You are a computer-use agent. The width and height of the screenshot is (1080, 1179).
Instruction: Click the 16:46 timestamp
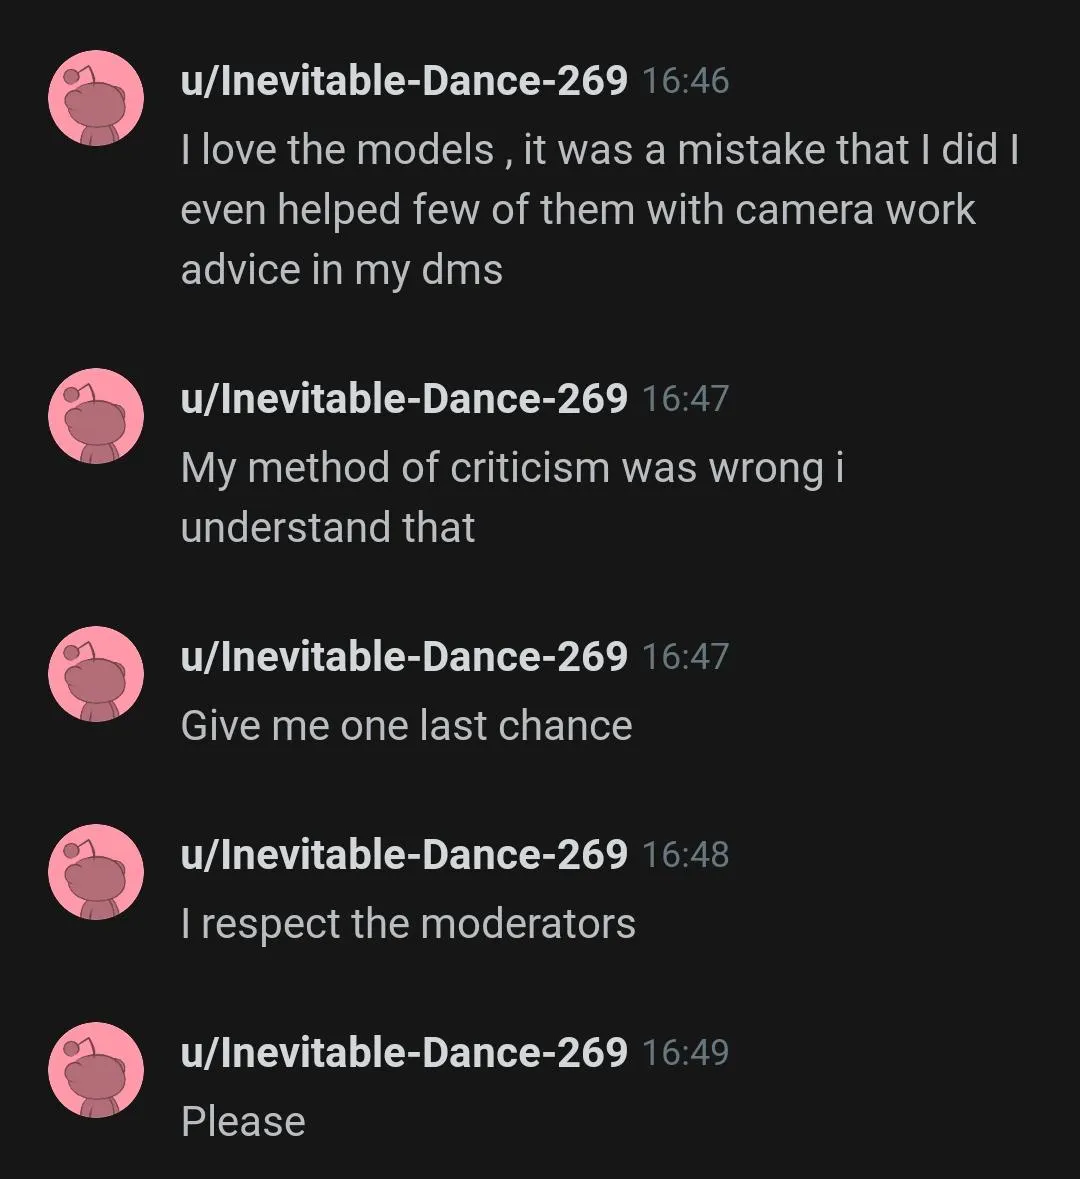click(x=685, y=81)
